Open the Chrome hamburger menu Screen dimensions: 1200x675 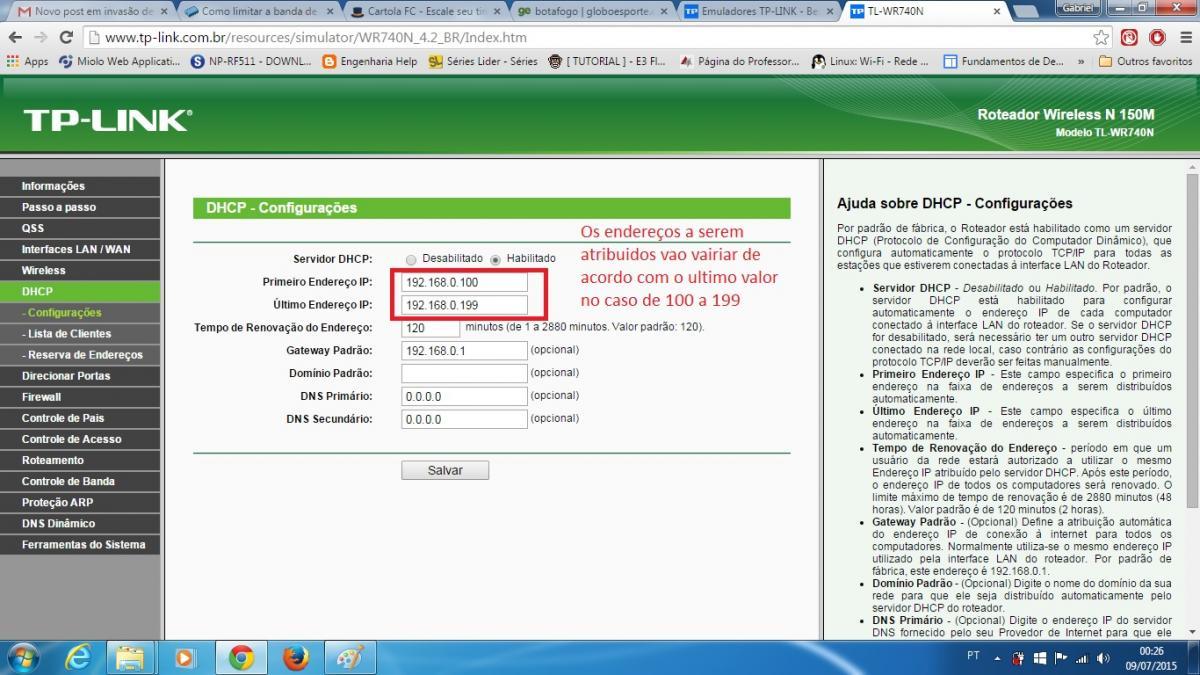[1184, 37]
